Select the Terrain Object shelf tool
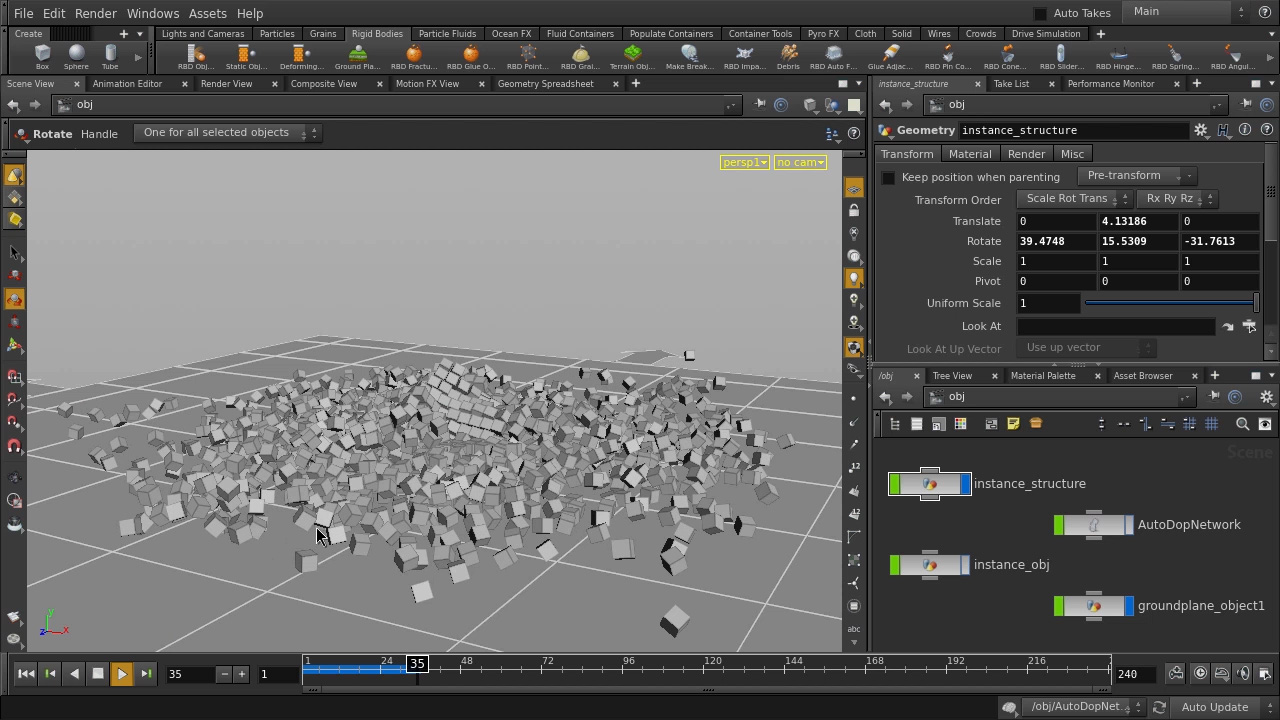This screenshot has width=1280, height=720. 632,56
